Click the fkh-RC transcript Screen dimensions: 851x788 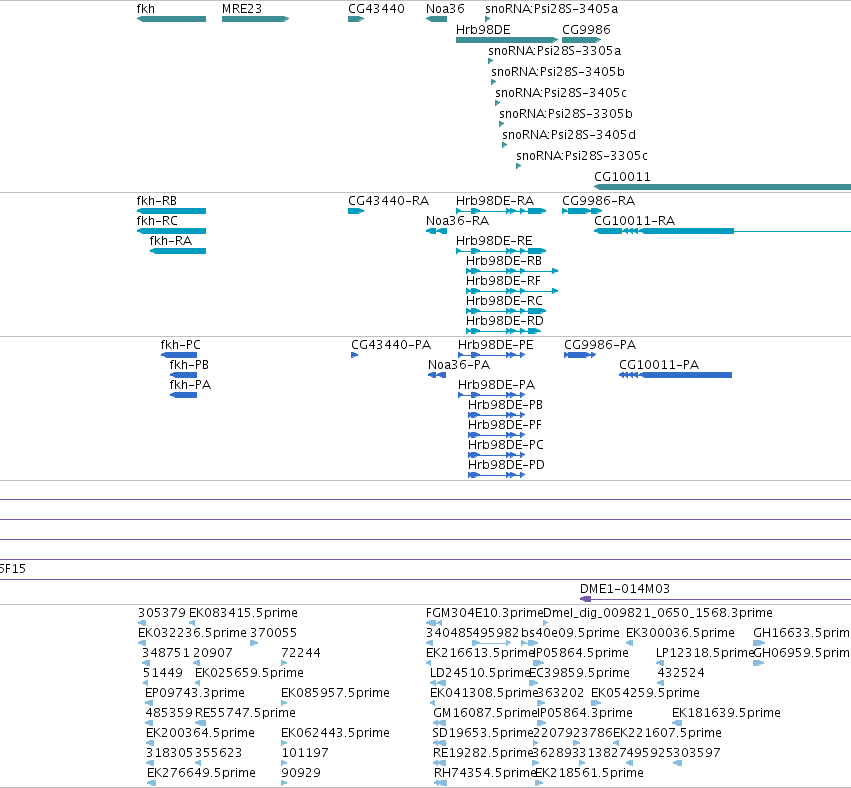coord(172,231)
